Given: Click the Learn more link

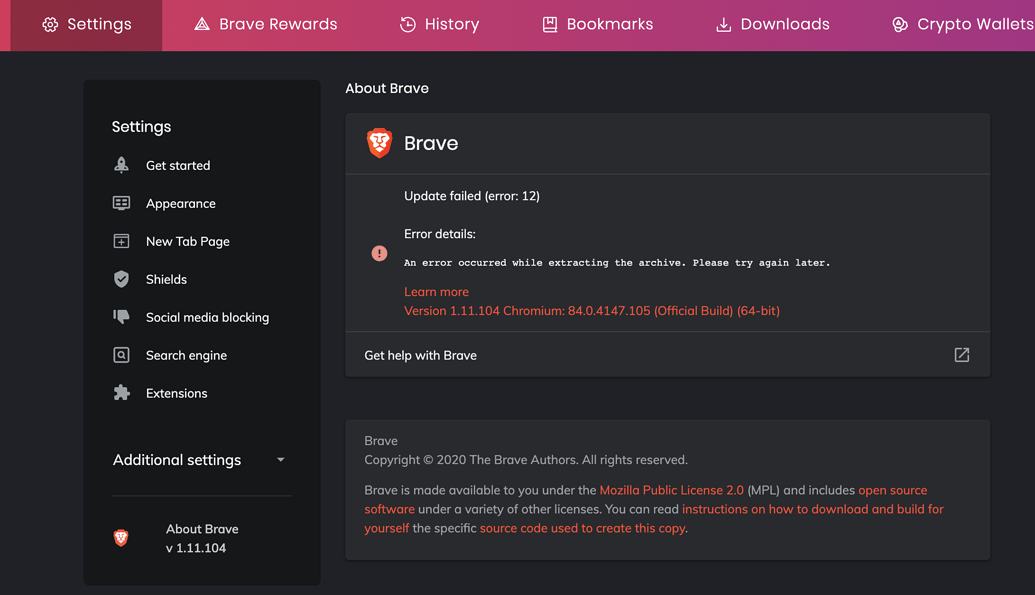Looking at the screenshot, I should (x=436, y=291).
